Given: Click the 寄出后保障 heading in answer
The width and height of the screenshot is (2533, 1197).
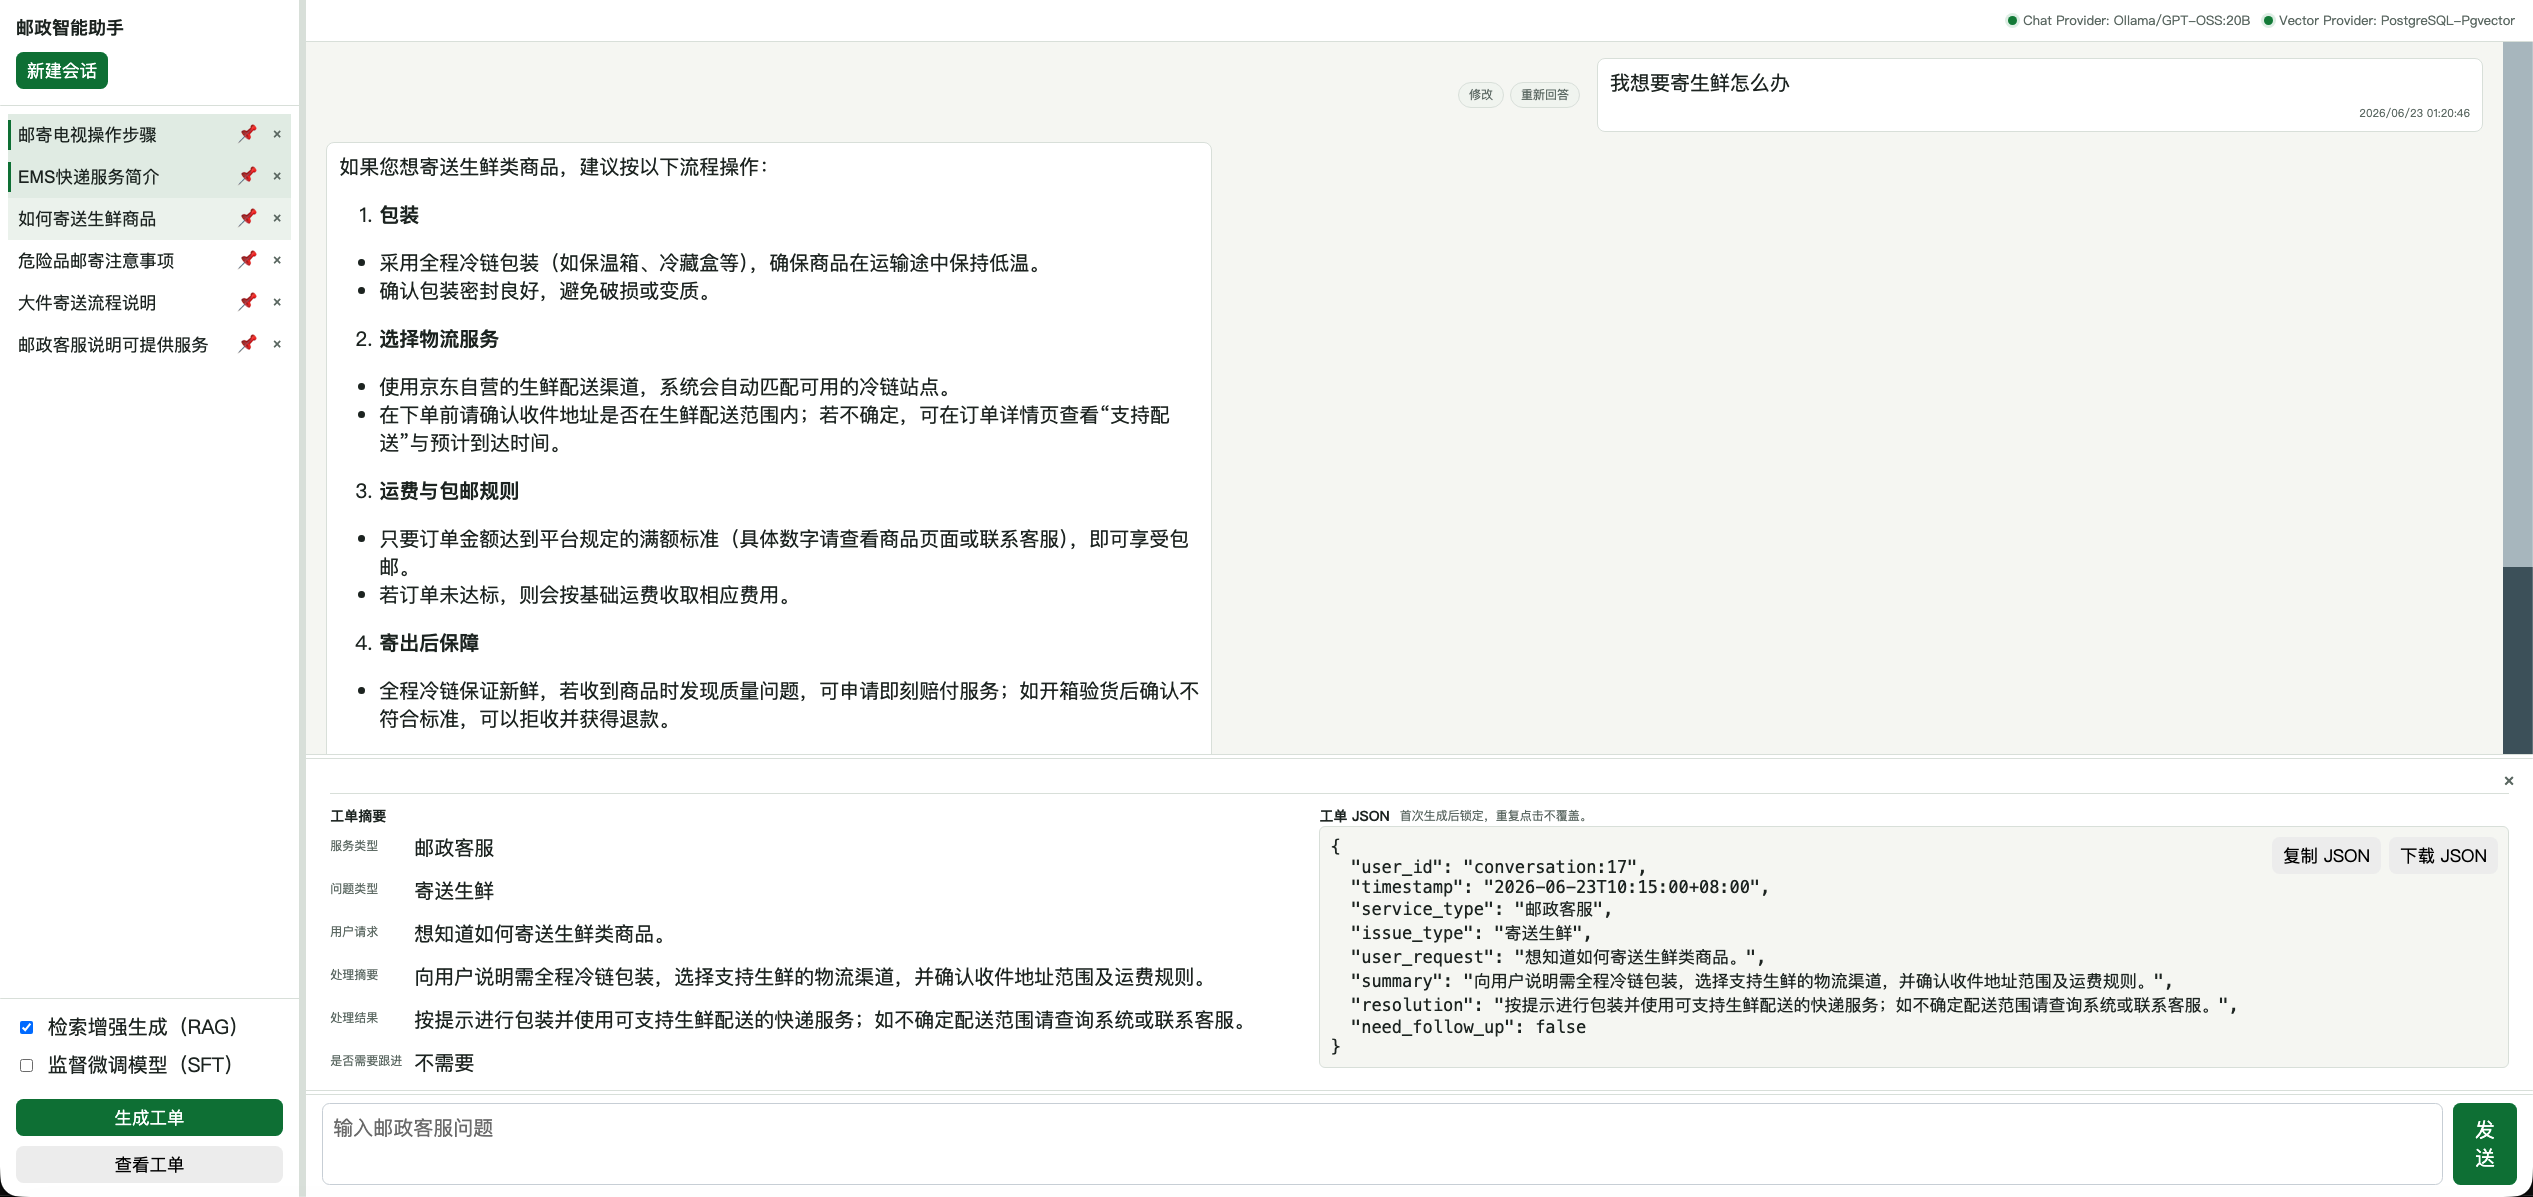Looking at the screenshot, I should pos(428,643).
